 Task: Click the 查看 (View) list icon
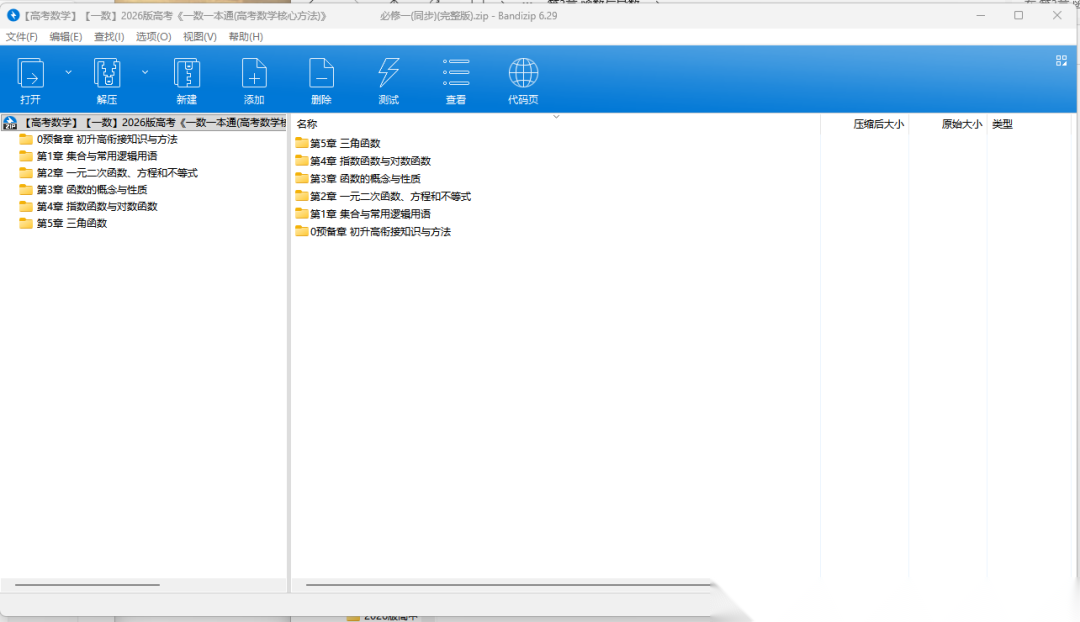click(456, 74)
